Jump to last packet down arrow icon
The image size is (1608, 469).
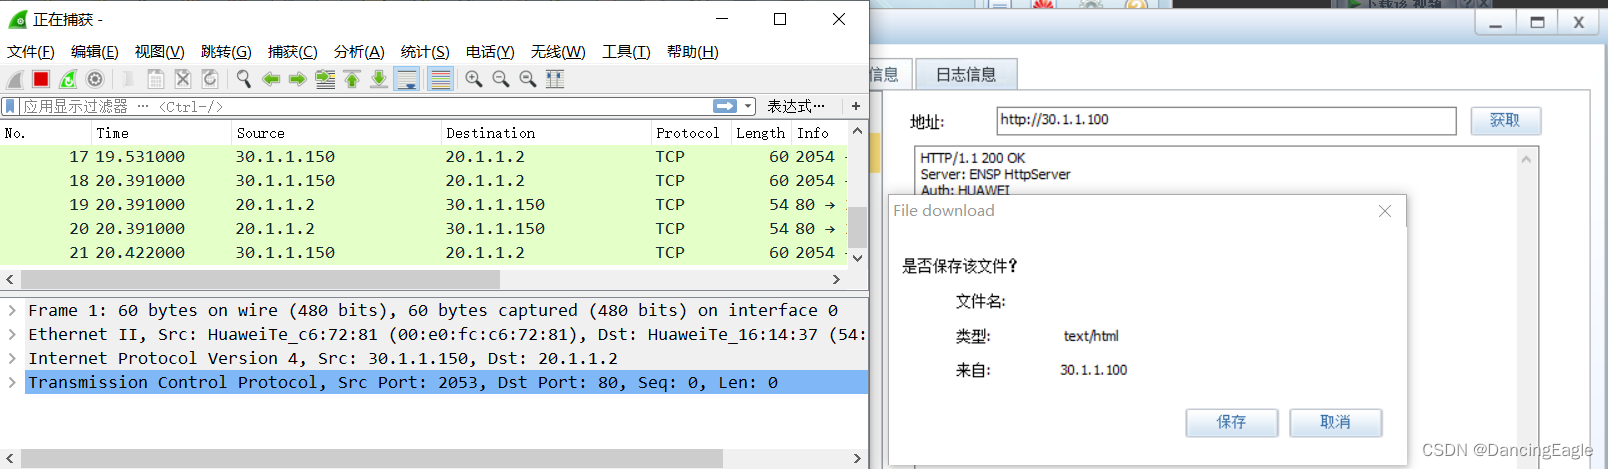(379, 79)
